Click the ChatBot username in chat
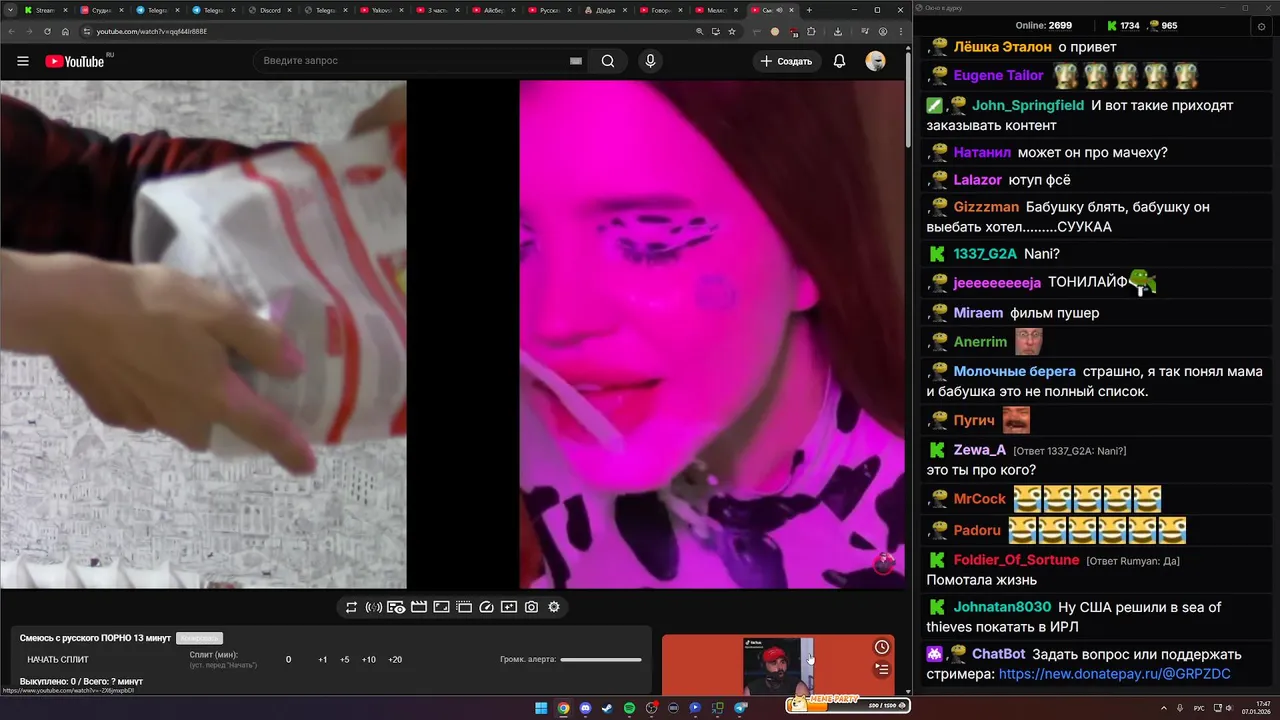Viewport: 1280px width, 720px height. pyautogui.click(x=998, y=654)
